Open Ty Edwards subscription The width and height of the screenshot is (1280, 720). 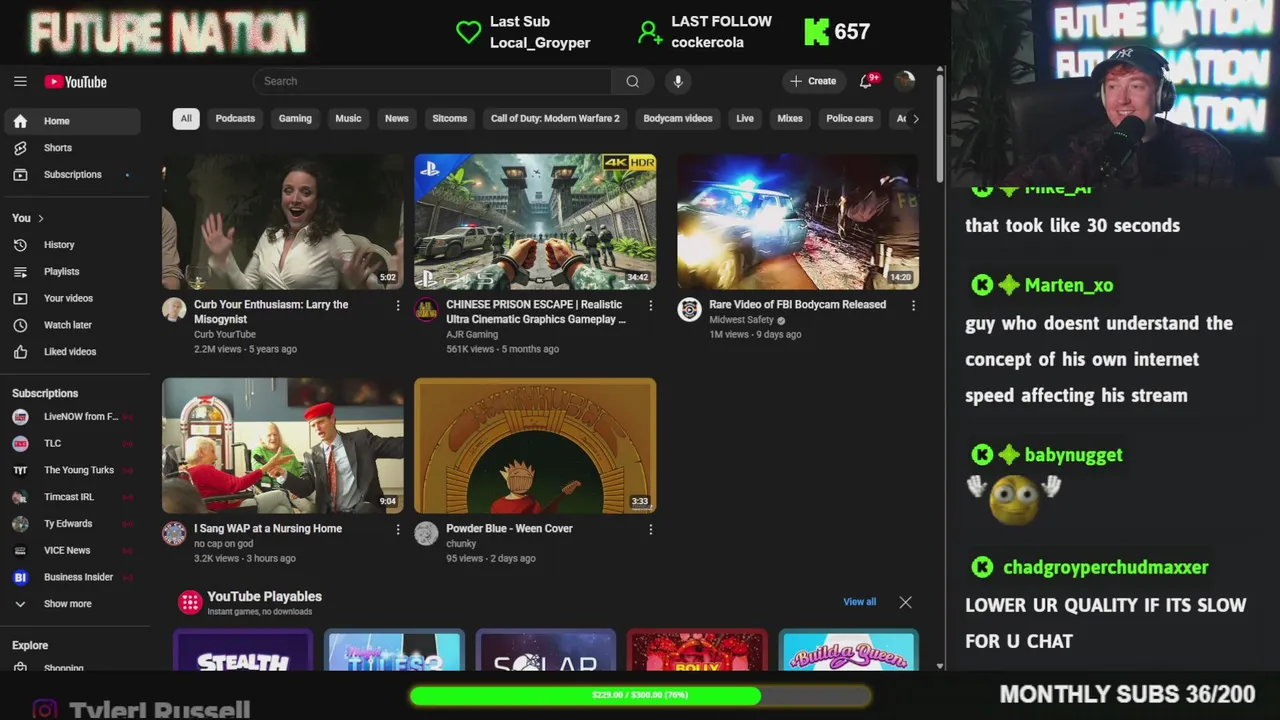70,524
